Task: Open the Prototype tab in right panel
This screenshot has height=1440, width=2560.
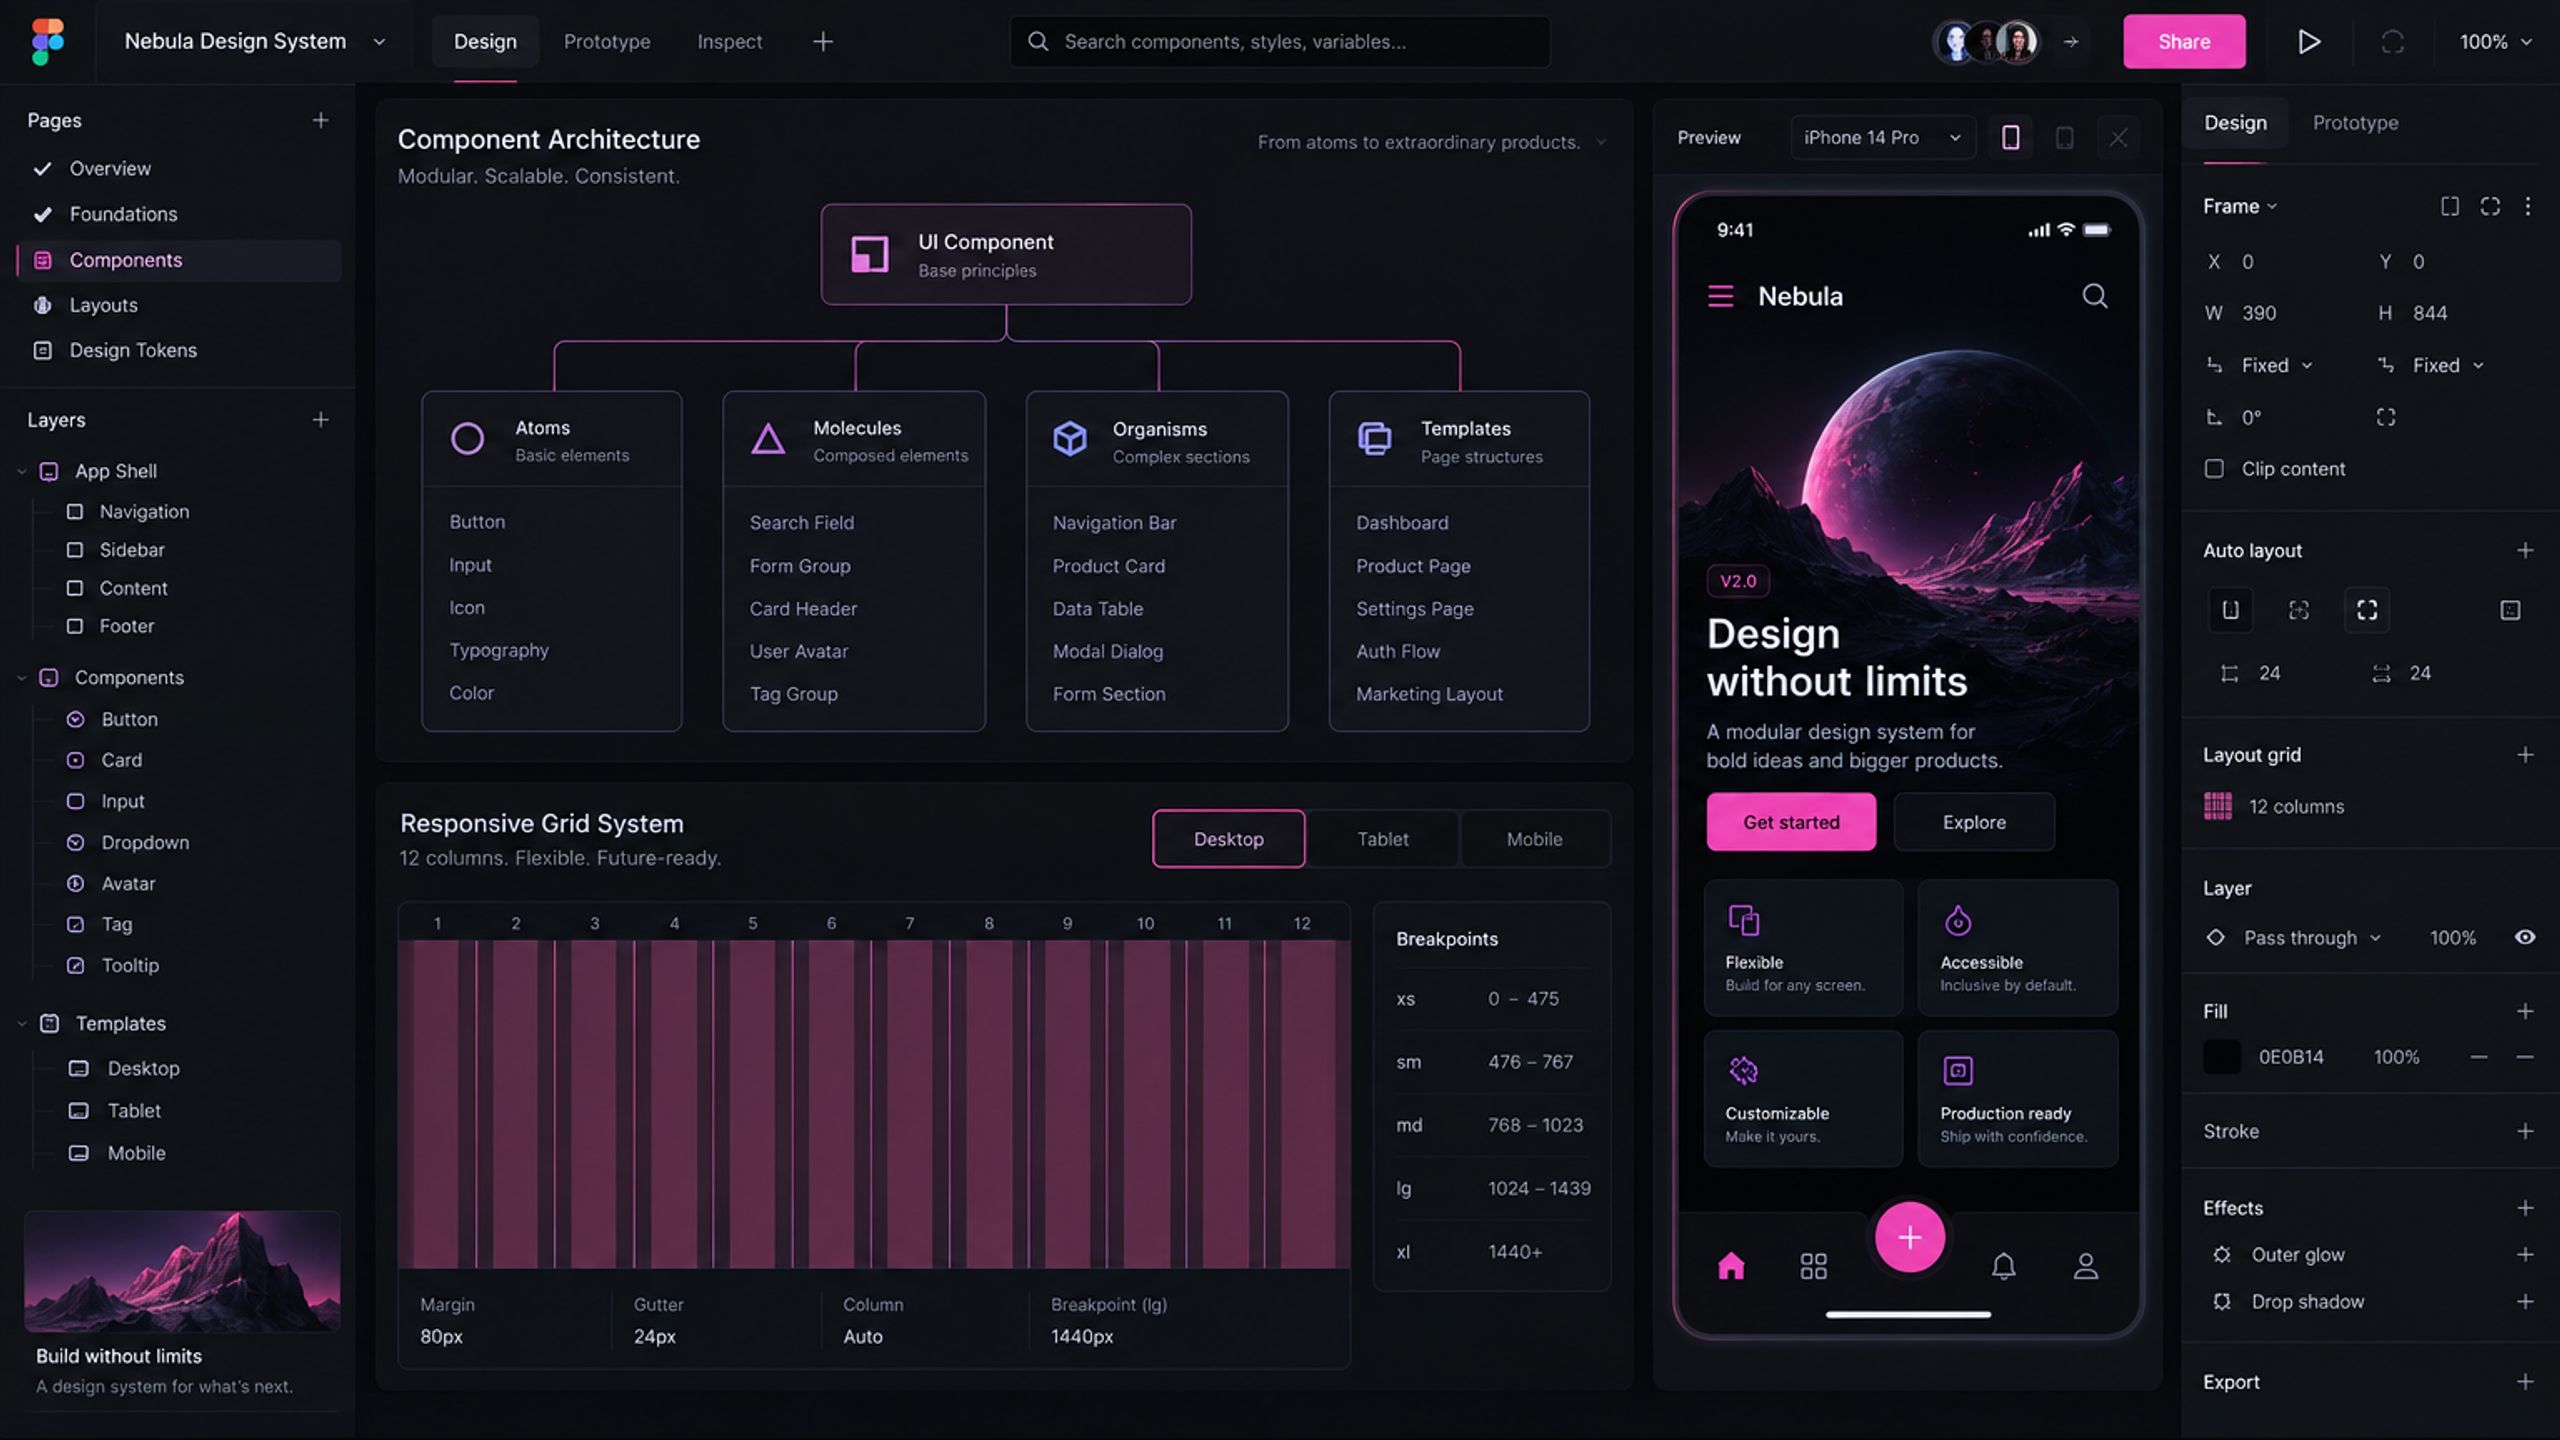Action: point(2355,122)
